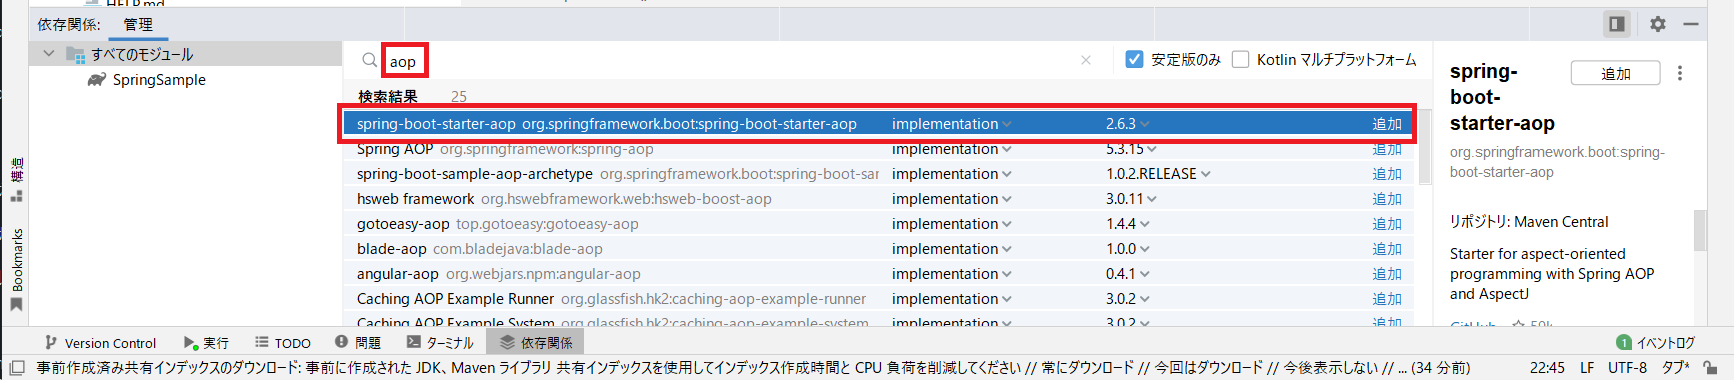Viewport: 1734px width, 380px height.
Task: Click the read-only lock status icon
Action: click(1711, 368)
